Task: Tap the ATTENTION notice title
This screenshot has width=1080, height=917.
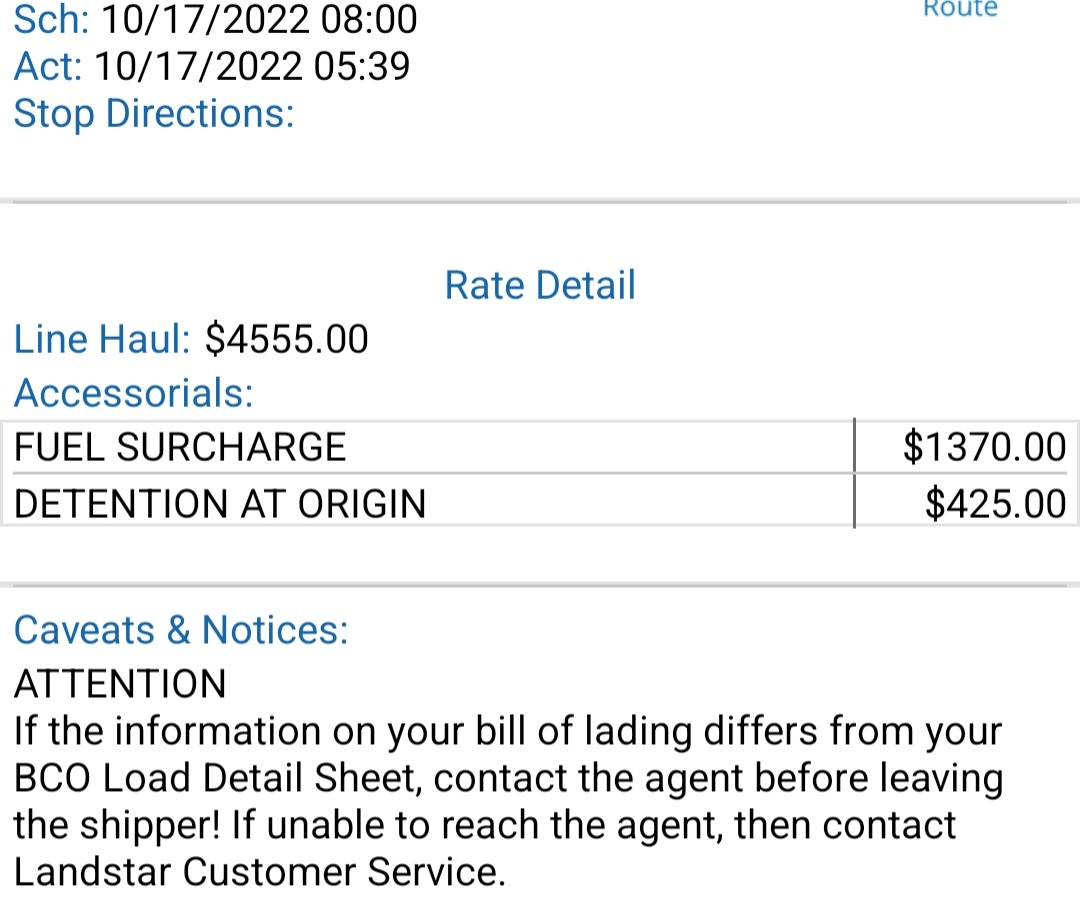Action: click(x=120, y=684)
